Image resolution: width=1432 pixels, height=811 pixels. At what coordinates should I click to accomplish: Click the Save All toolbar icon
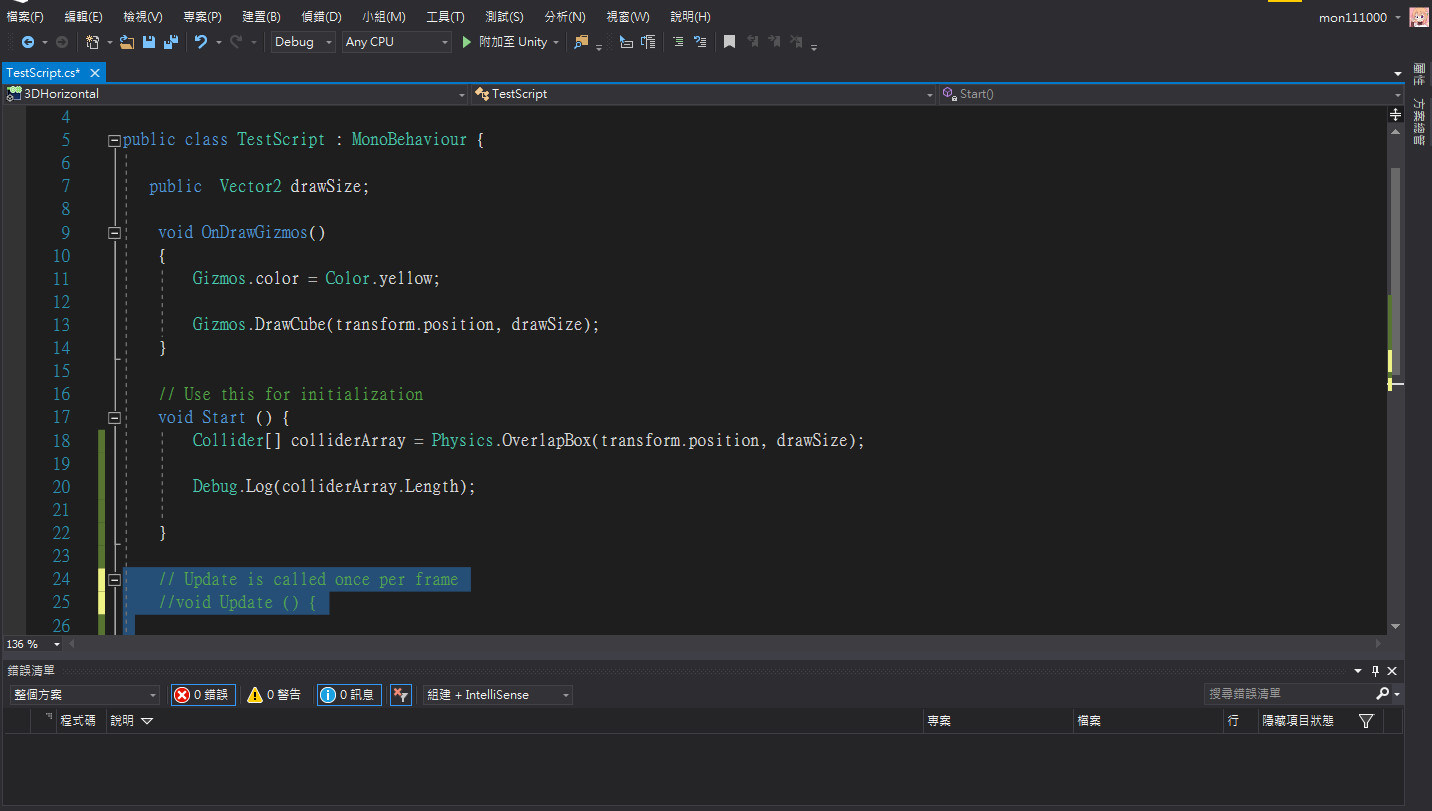[170, 42]
